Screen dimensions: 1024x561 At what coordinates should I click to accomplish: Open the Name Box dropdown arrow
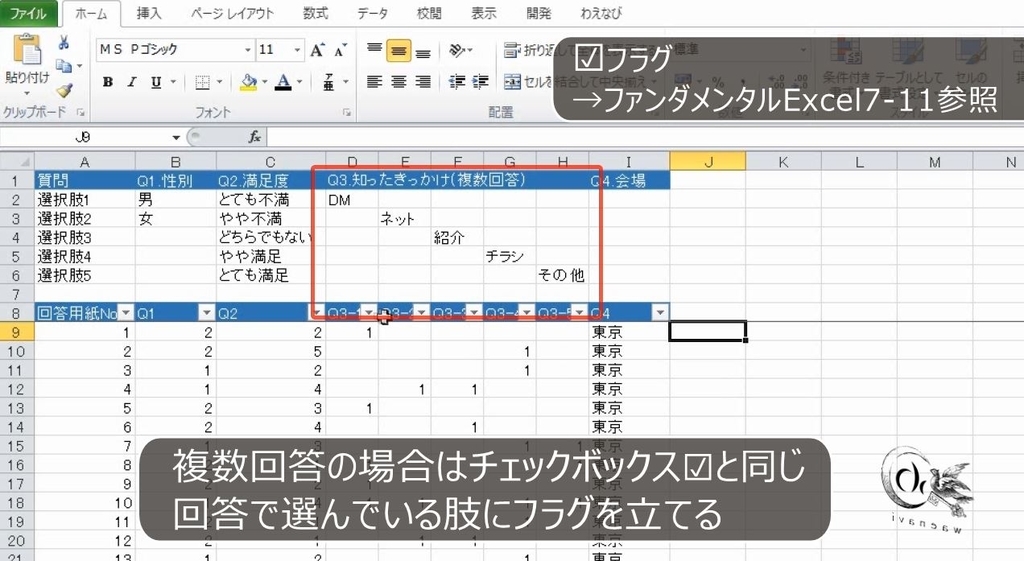tap(176, 137)
